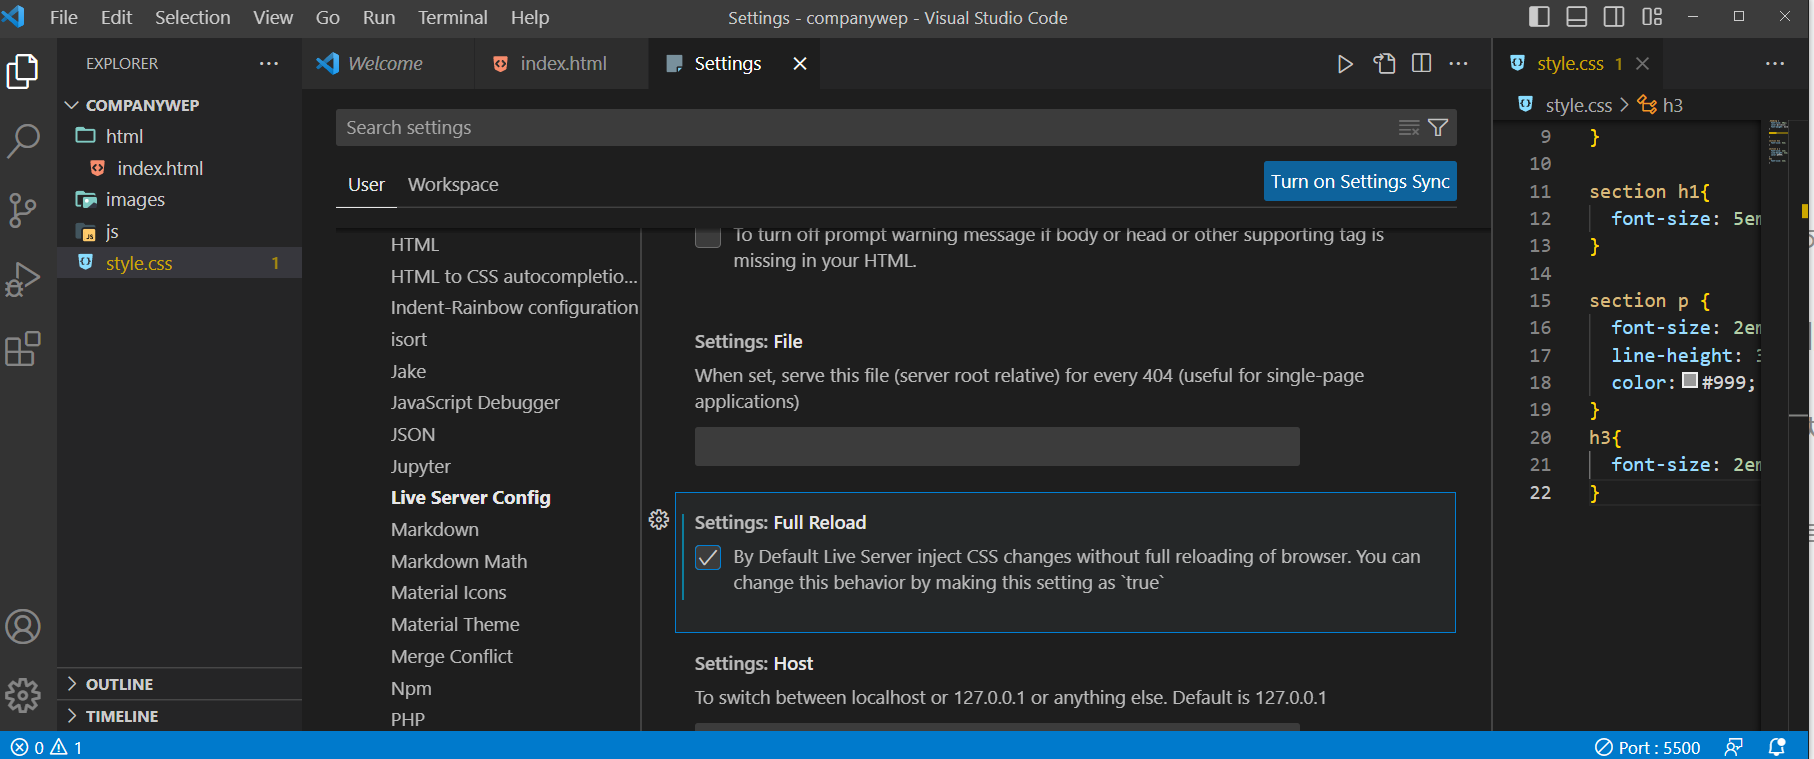
Task: Switch to Workspace settings tab
Action: tap(453, 185)
